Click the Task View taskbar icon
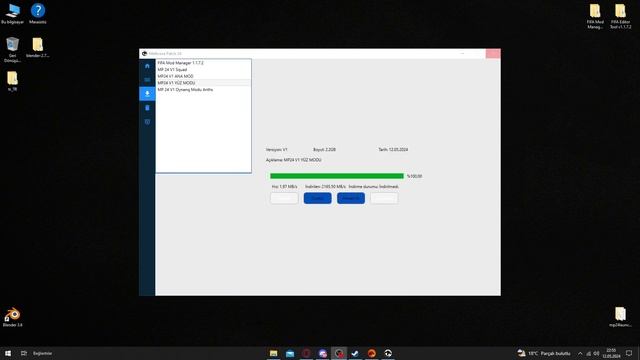 click(24, 353)
